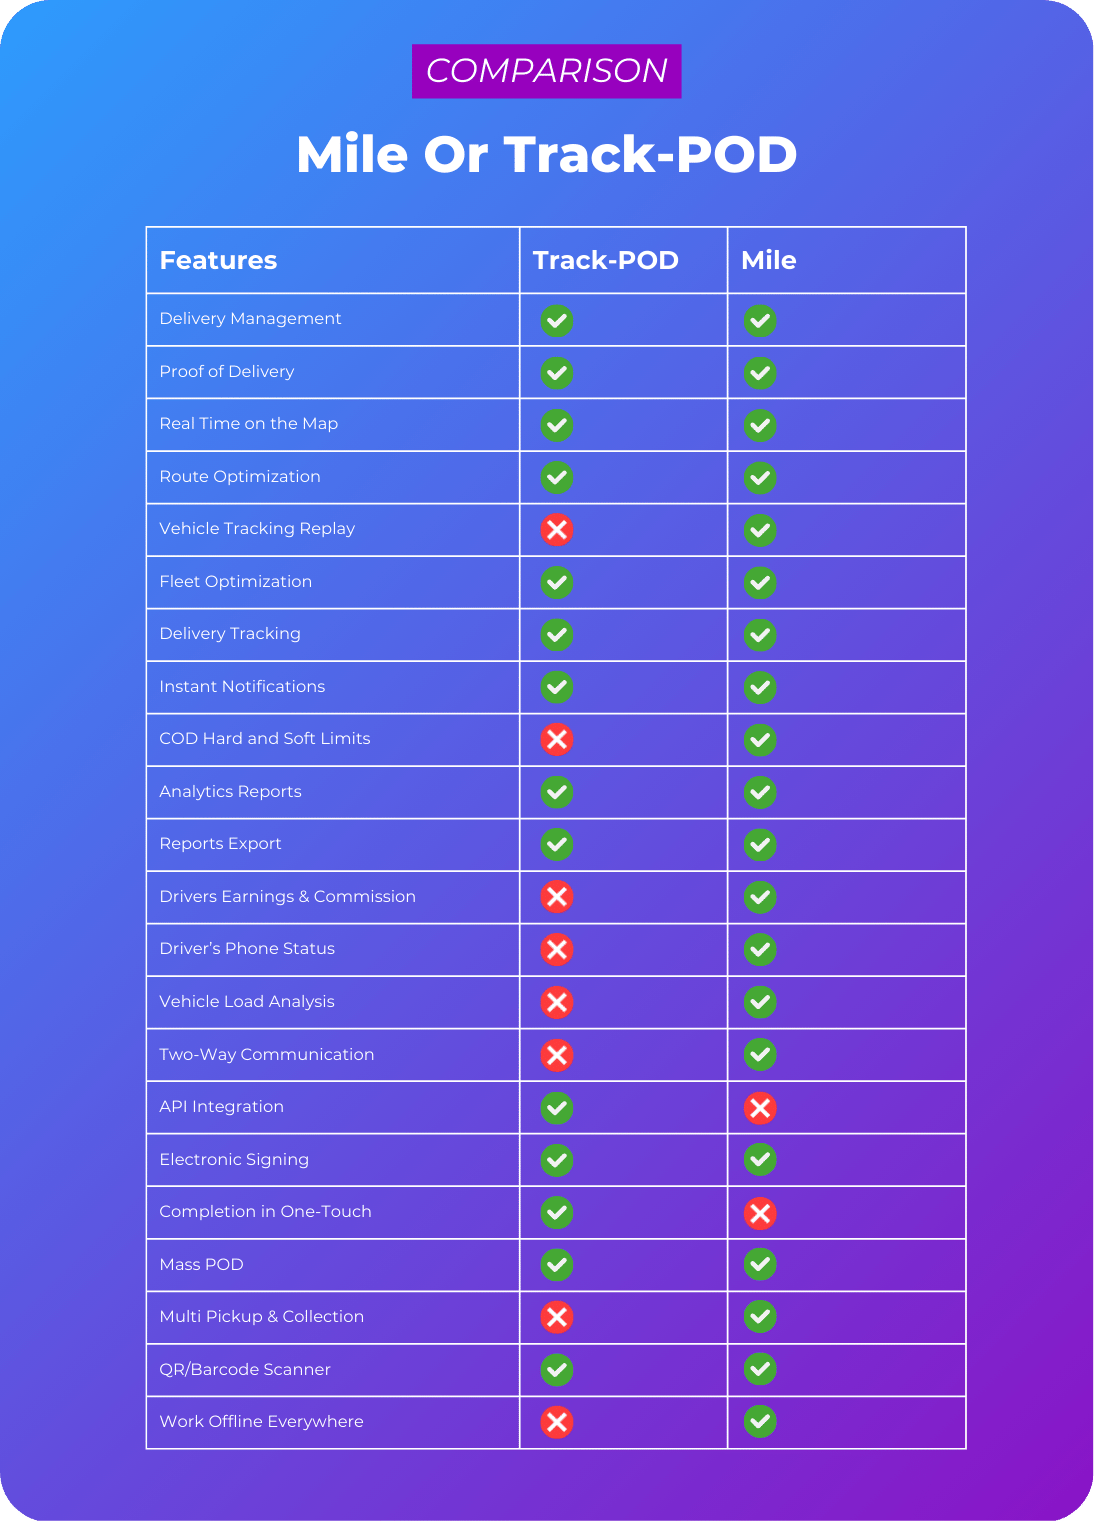Click Mile's green check for Route Optimization
The width and height of the screenshot is (1094, 1523).
point(760,478)
